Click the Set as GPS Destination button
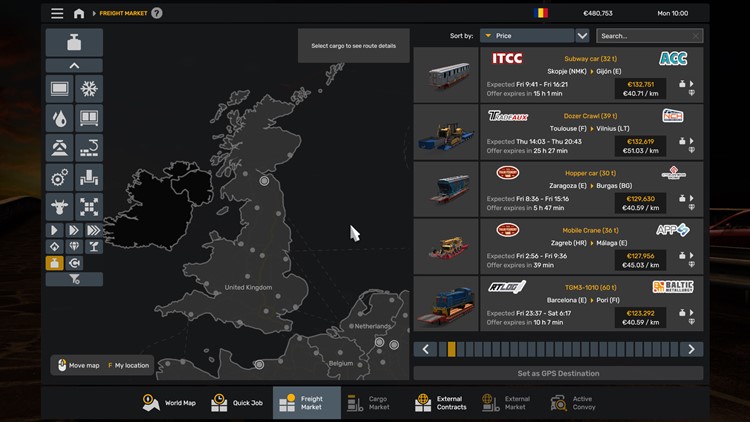The width and height of the screenshot is (750, 422). pos(558,373)
